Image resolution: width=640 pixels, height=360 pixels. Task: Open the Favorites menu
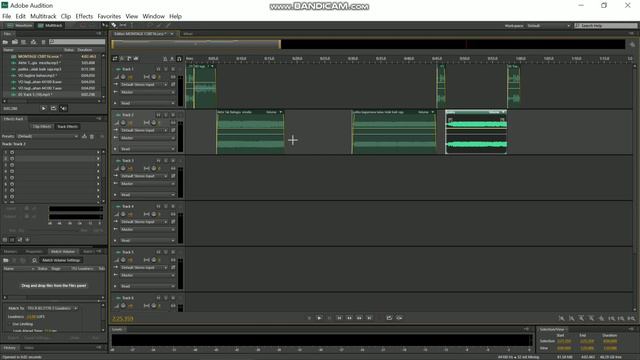109,16
